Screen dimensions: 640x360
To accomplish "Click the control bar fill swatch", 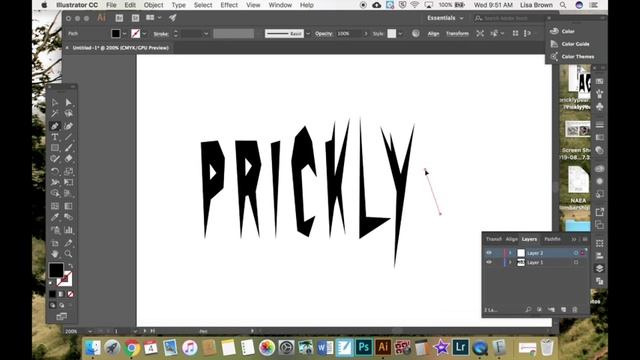I will coord(116,33).
